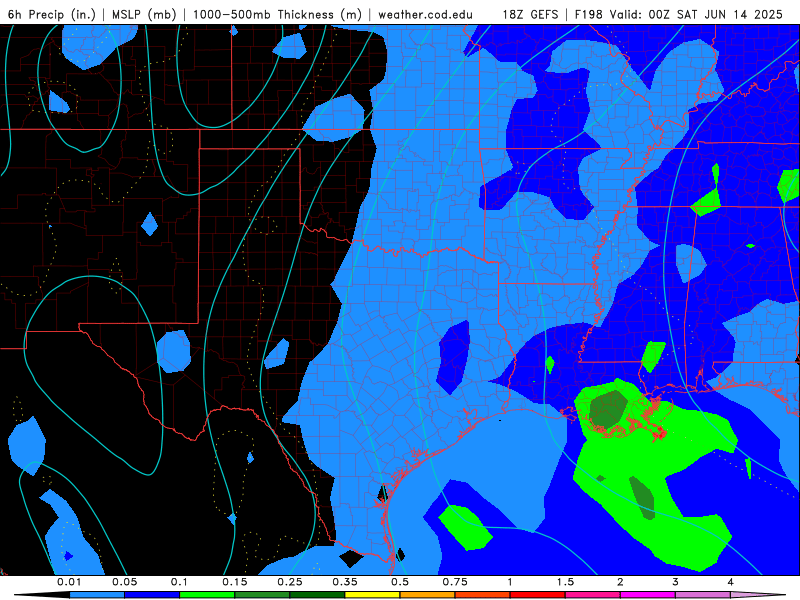Screen dimensions: 800x600
Task: Click the magenta 2–3 legend swatch
Action: pos(648,595)
